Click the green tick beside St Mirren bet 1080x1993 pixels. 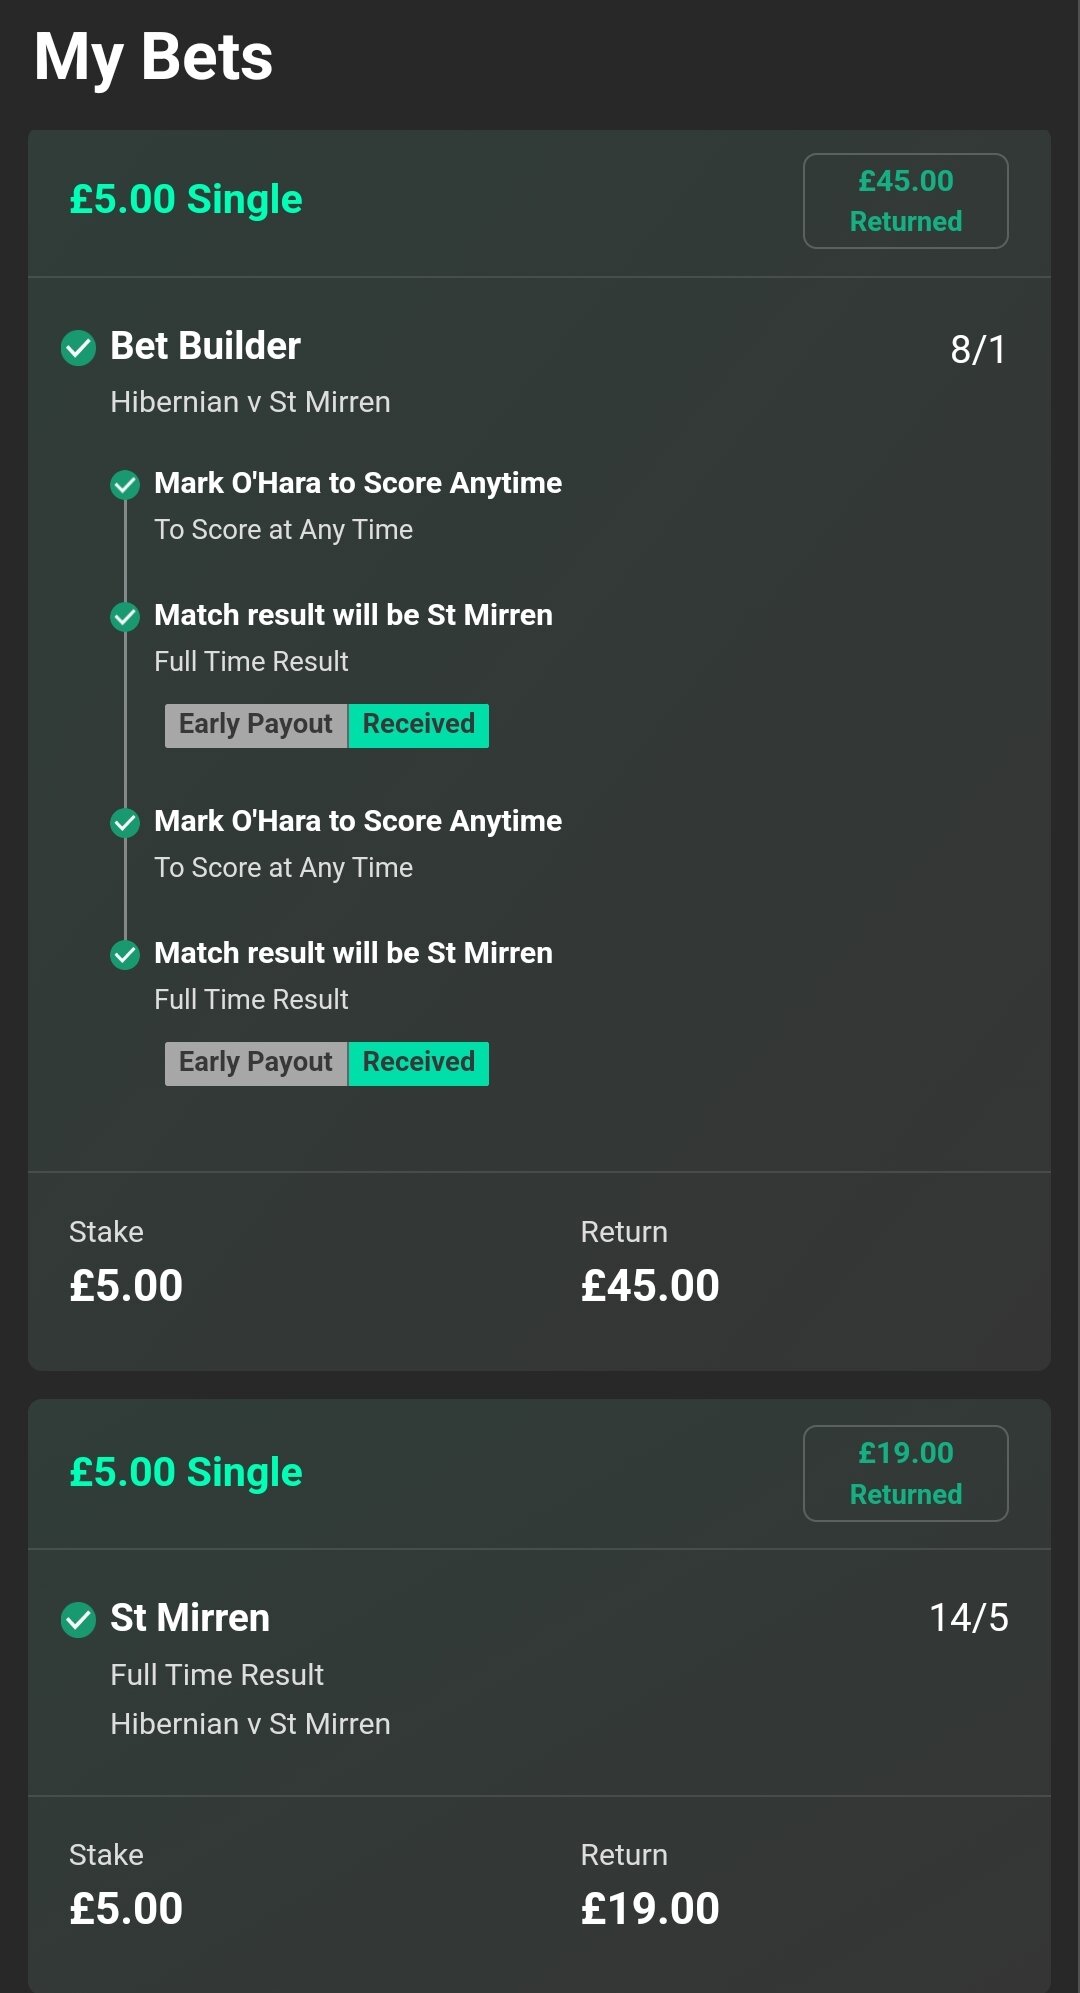point(78,1619)
